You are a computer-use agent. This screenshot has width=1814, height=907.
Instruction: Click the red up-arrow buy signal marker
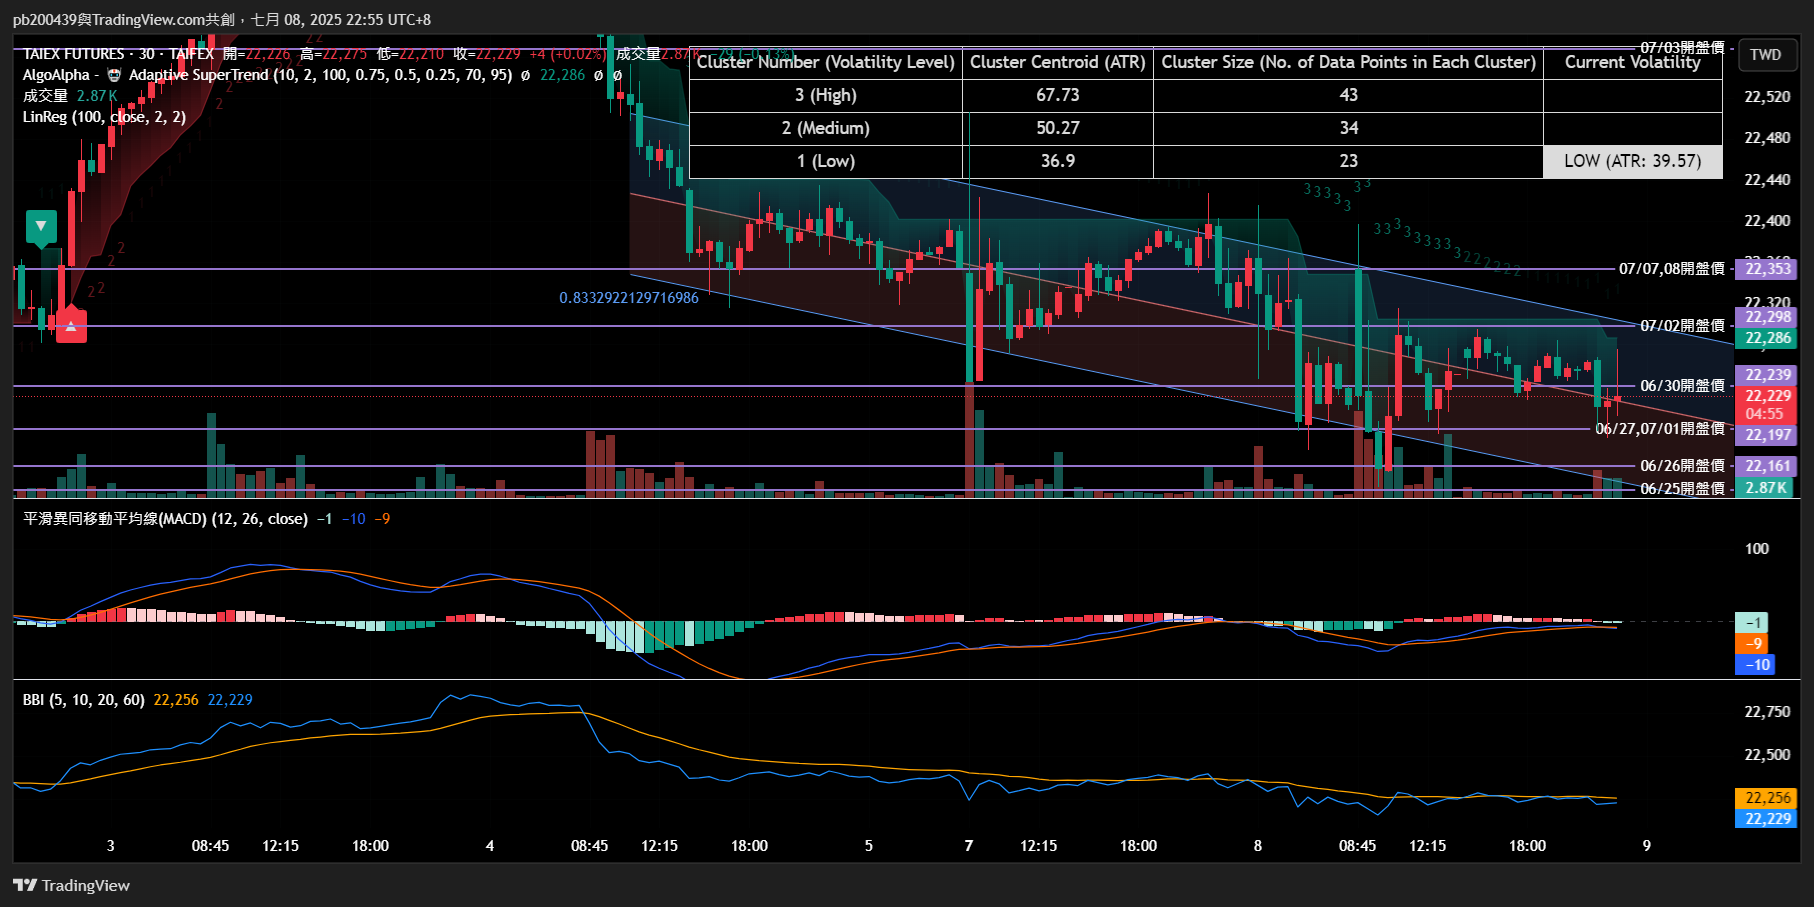[71, 326]
